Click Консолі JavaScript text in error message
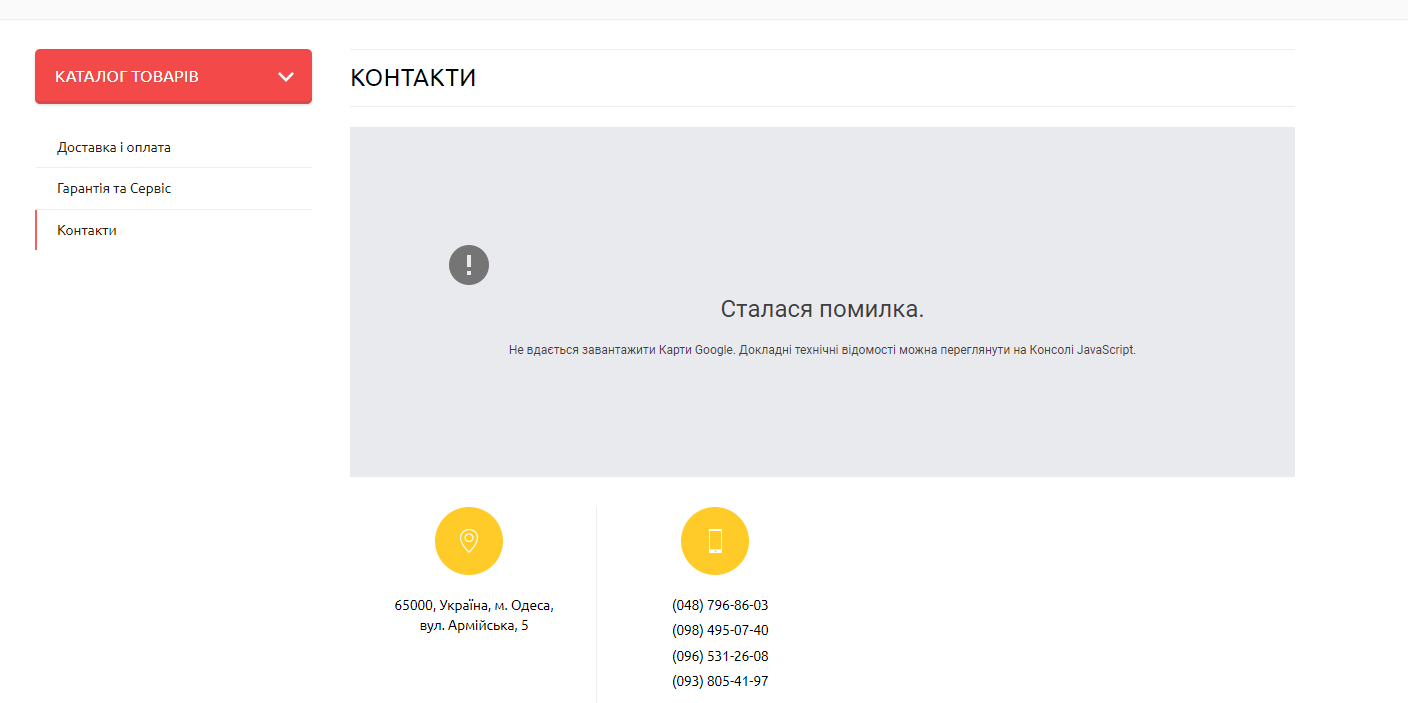 pos(1082,350)
